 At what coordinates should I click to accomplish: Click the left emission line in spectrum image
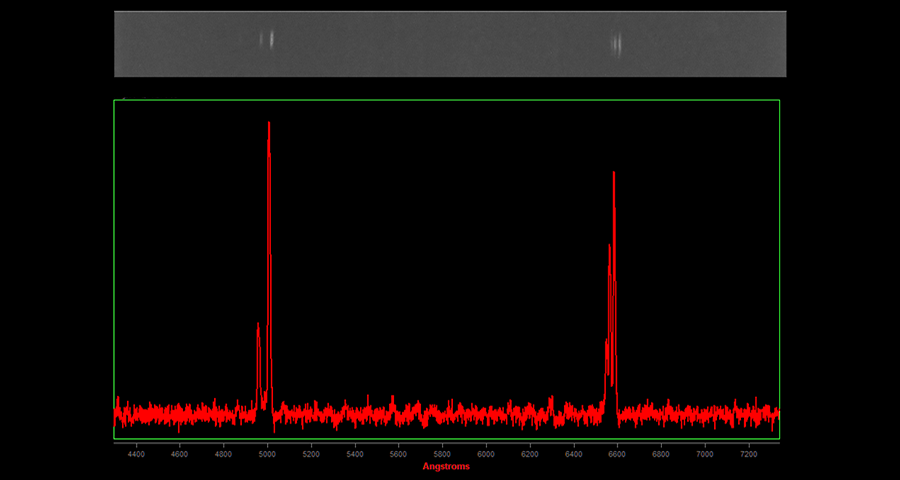pyautogui.click(x=267, y=40)
